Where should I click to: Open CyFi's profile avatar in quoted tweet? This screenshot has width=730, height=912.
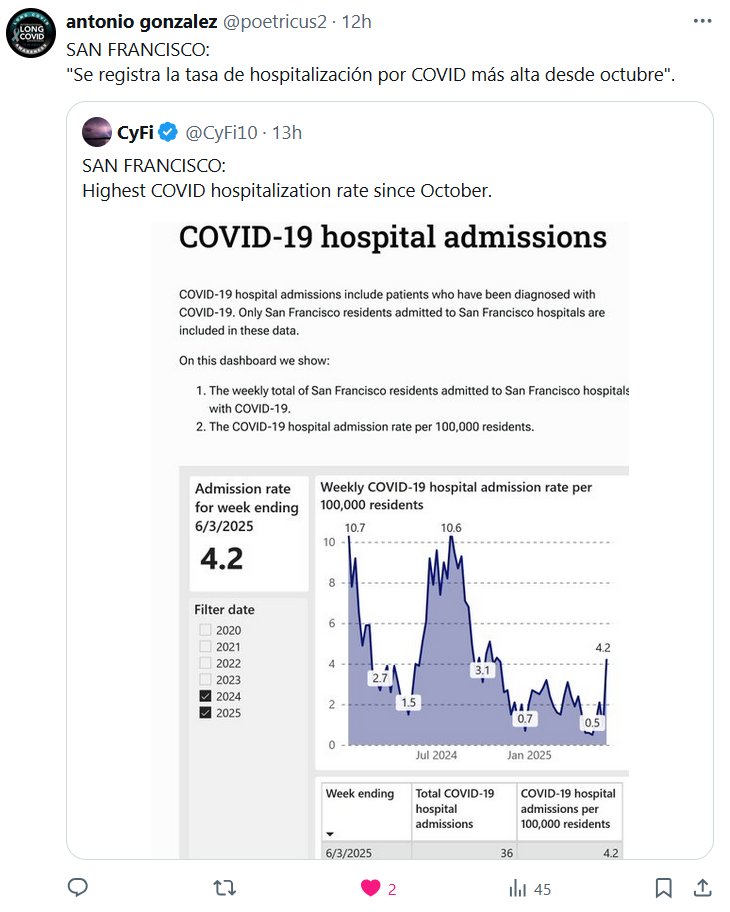pos(97,132)
